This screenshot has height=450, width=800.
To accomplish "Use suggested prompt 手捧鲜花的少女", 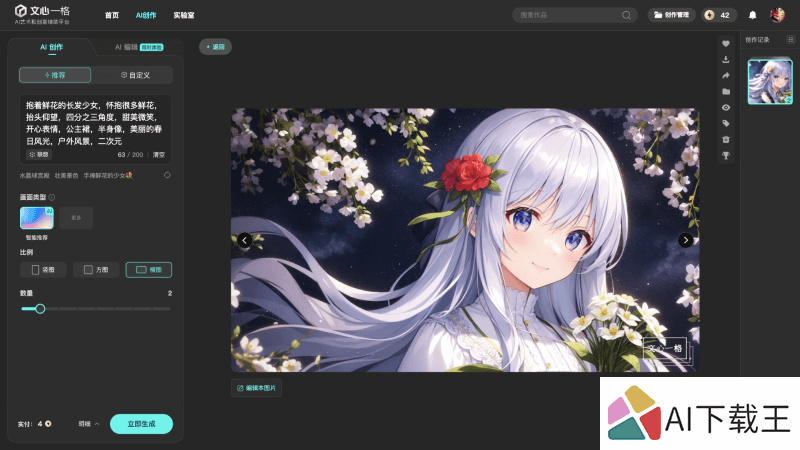I will point(108,176).
